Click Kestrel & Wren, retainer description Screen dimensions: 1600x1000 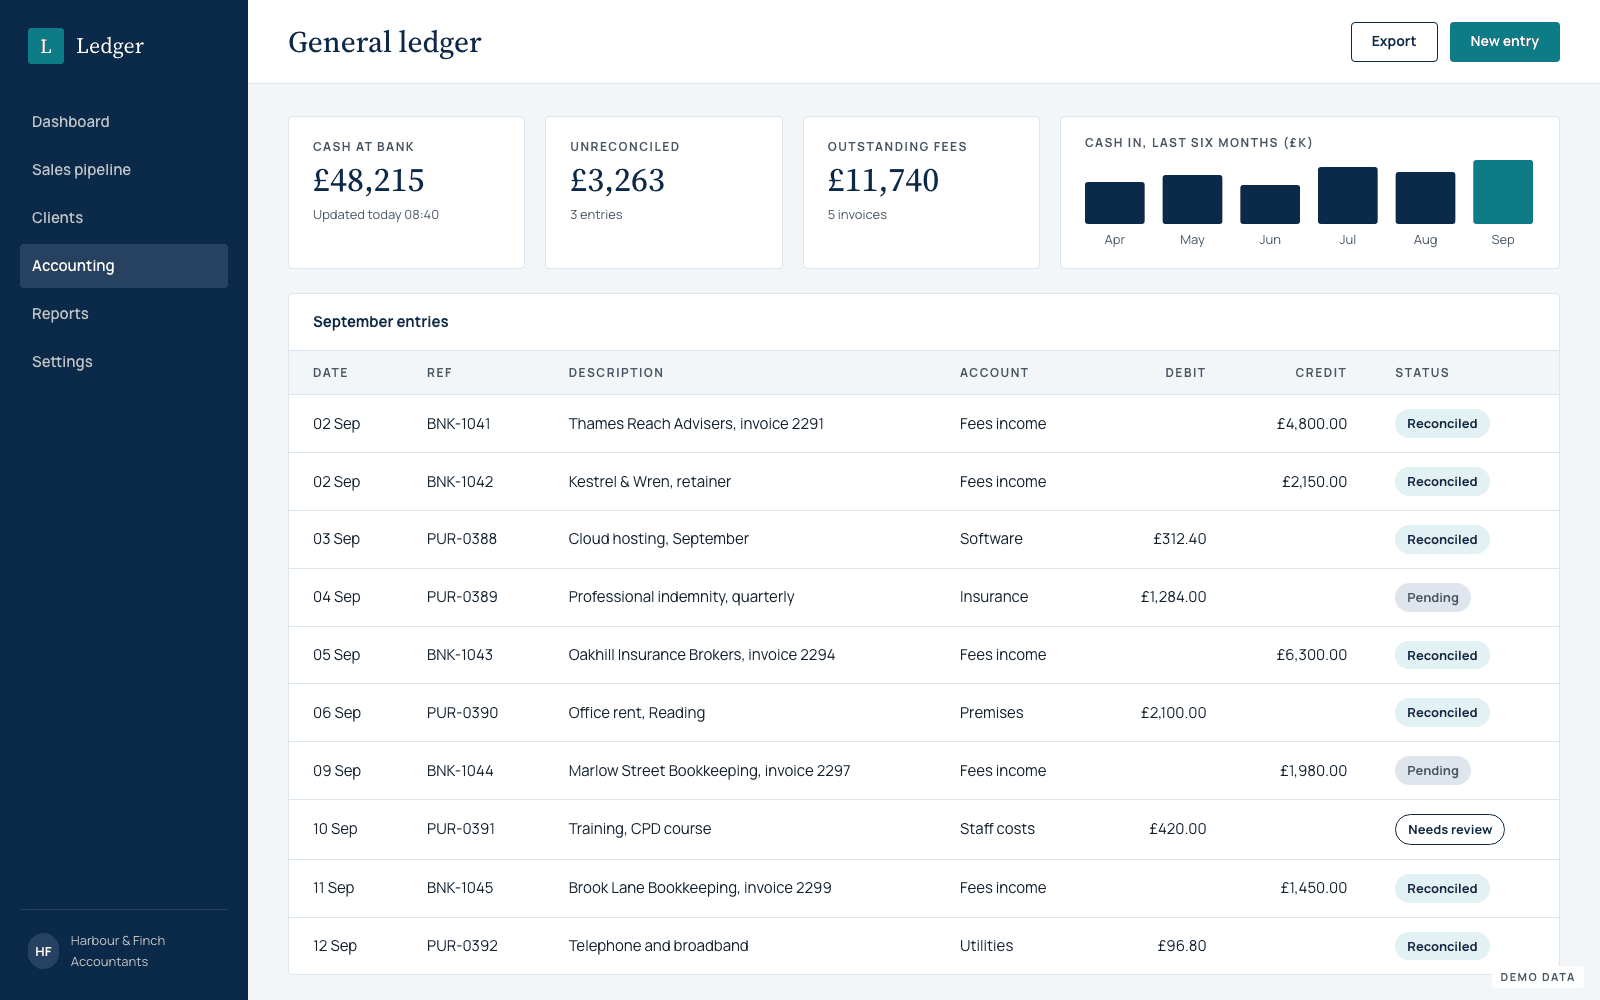tap(650, 482)
